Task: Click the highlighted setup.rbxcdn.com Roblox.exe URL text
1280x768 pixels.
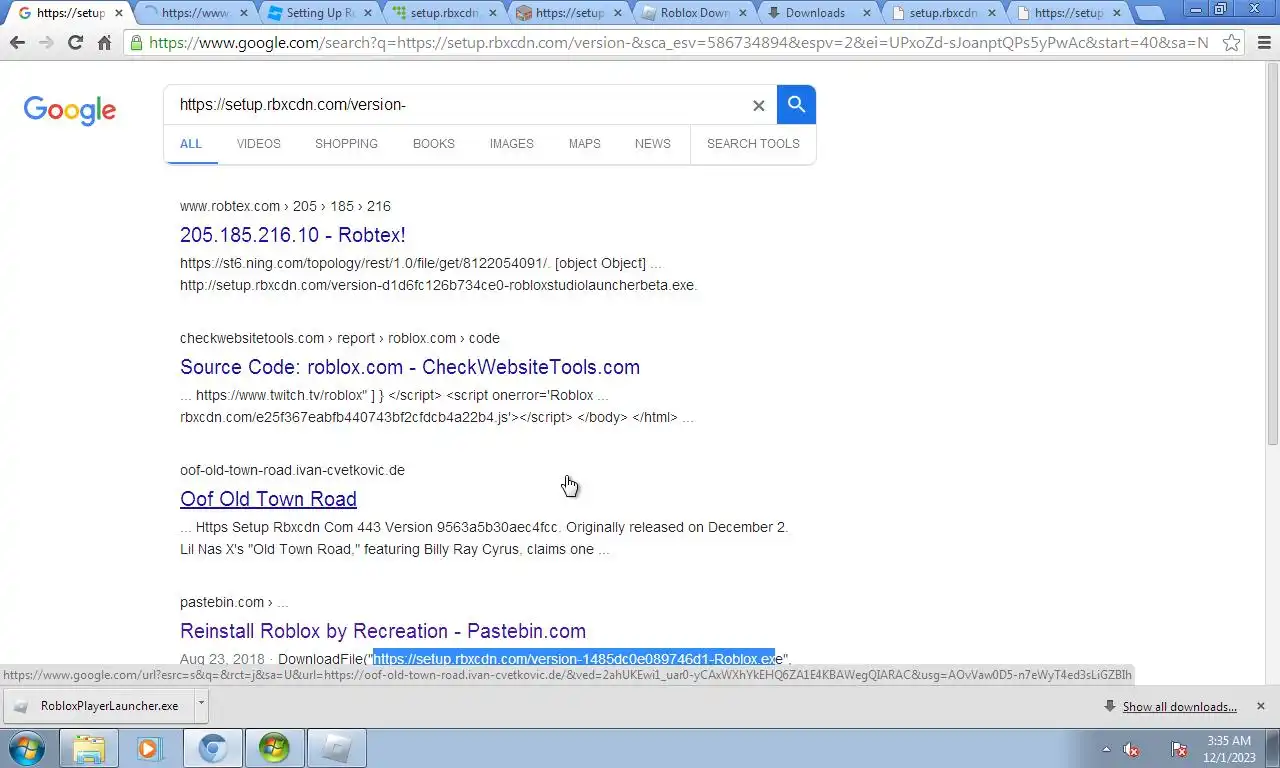Action: [x=574, y=659]
